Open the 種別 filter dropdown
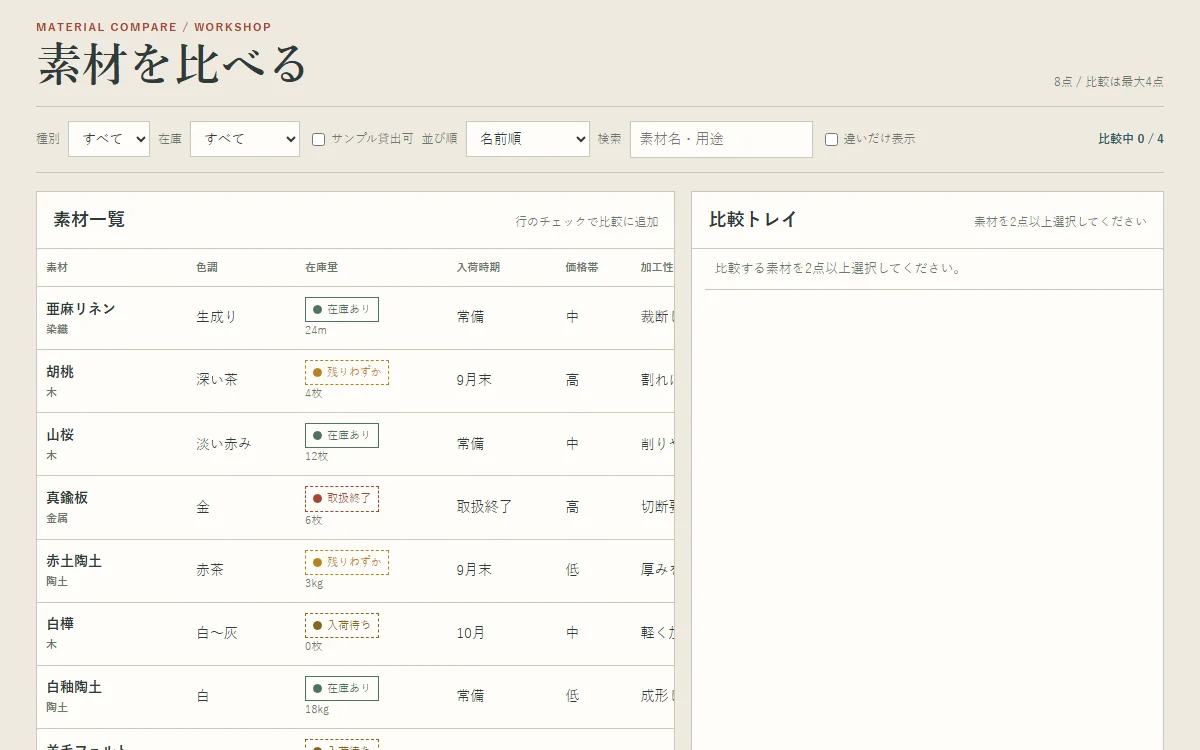1200x750 pixels. [109, 139]
